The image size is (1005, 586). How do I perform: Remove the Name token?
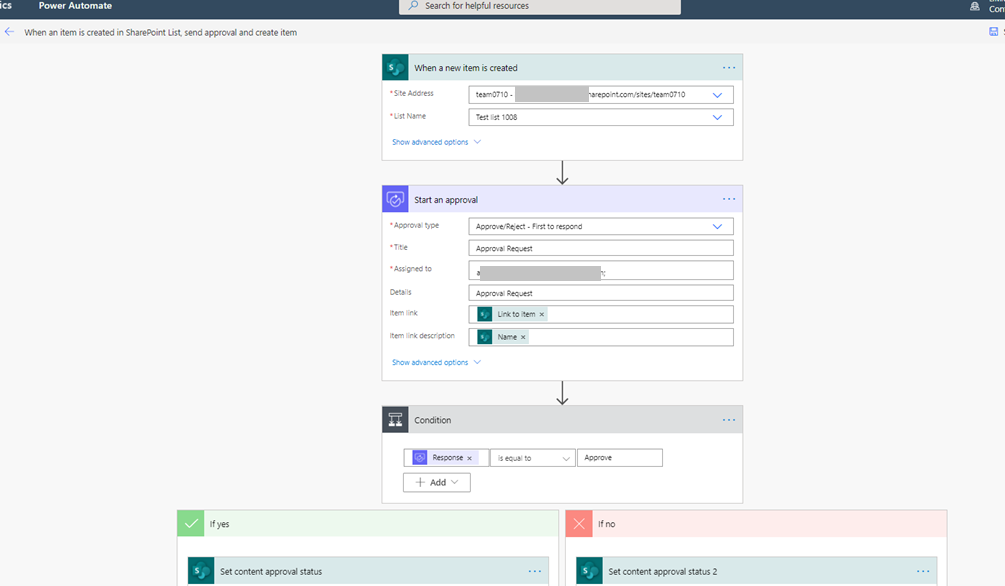point(523,337)
